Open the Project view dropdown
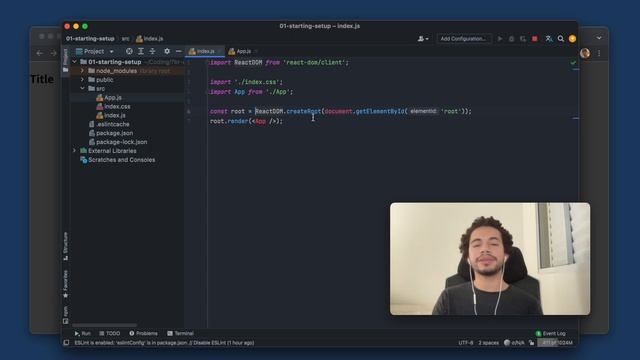640x360 pixels. (95, 51)
